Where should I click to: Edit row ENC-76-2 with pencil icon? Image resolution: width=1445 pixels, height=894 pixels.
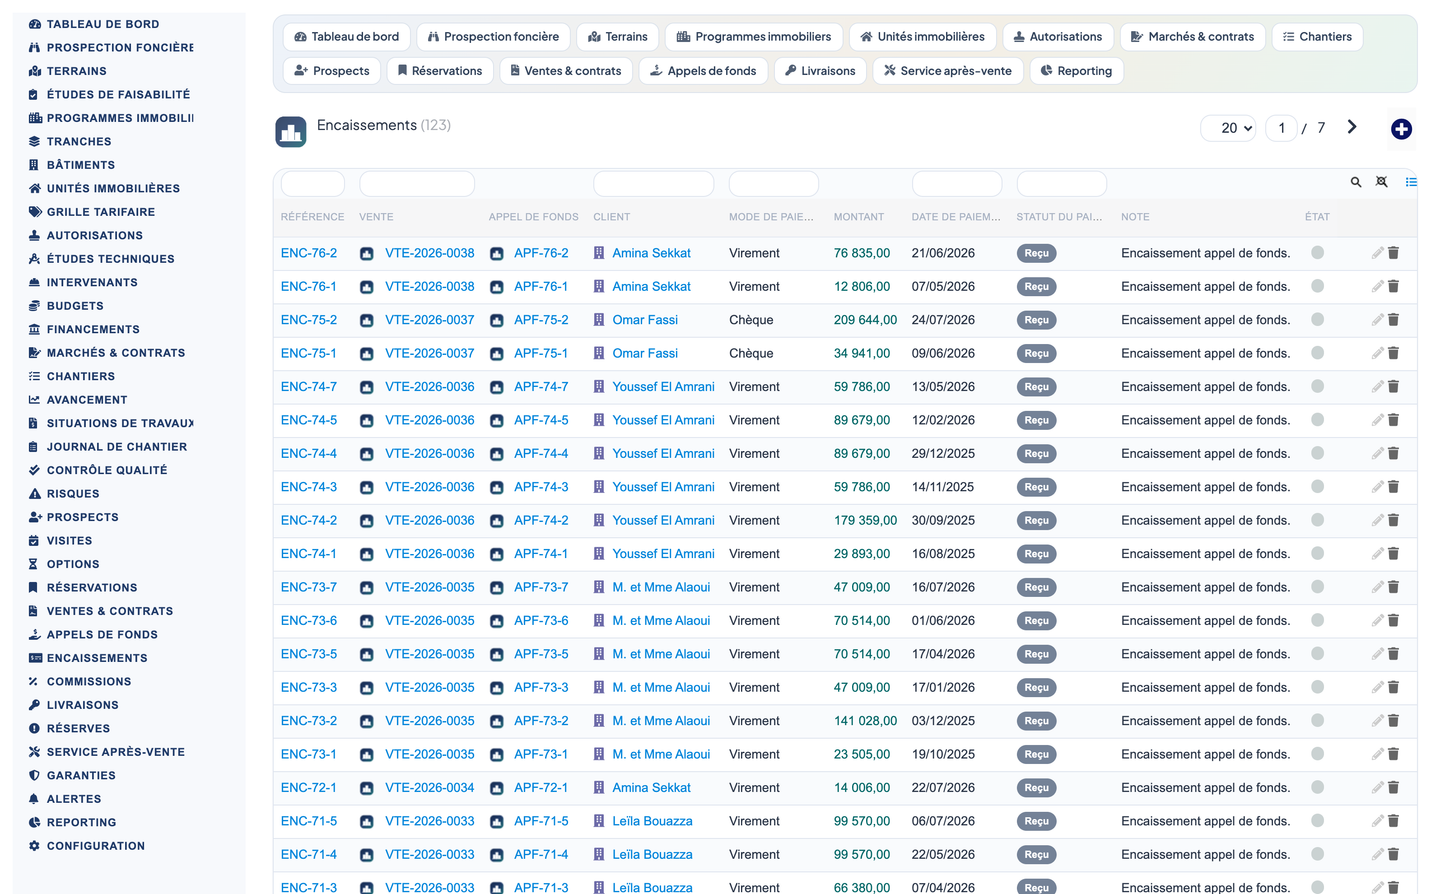click(1377, 253)
